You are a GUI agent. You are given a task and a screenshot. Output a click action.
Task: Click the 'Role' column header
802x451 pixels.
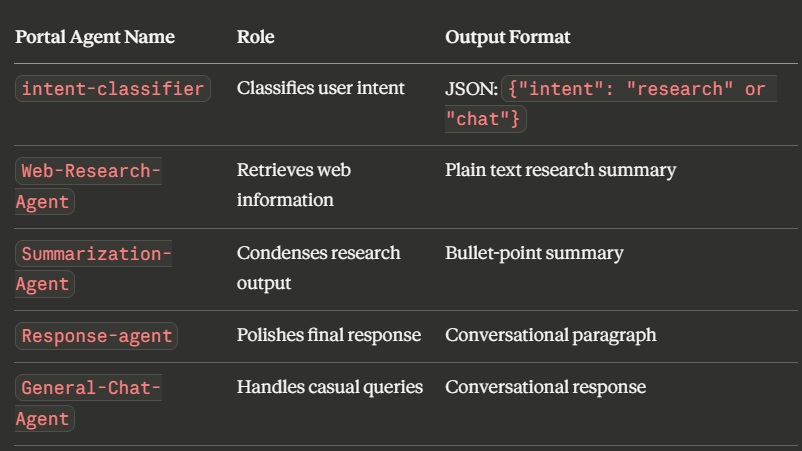pyautogui.click(x=255, y=38)
